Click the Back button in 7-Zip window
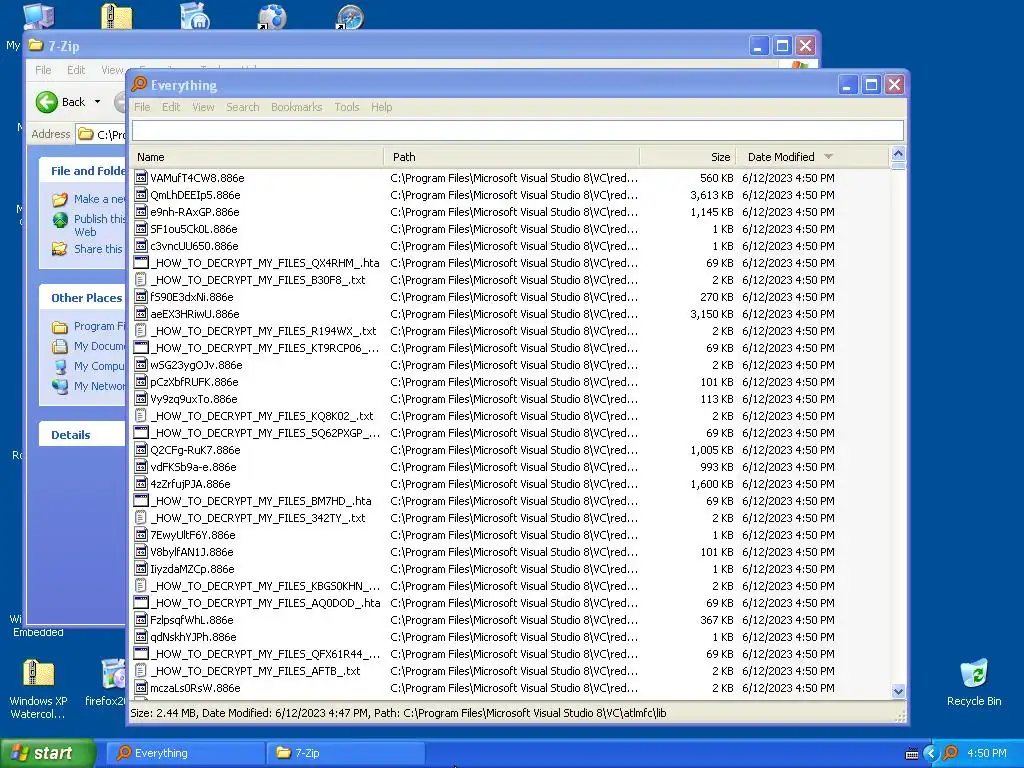This screenshot has width=1024, height=768. (x=61, y=102)
